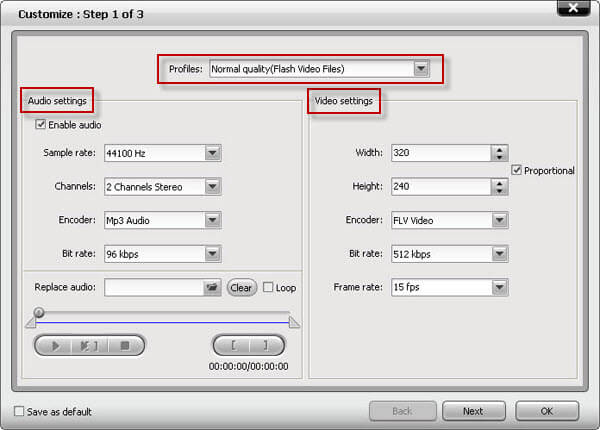The width and height of the screenshot is (600, 430).
Task: Click the OK button
Action: (x=547, y=411)
